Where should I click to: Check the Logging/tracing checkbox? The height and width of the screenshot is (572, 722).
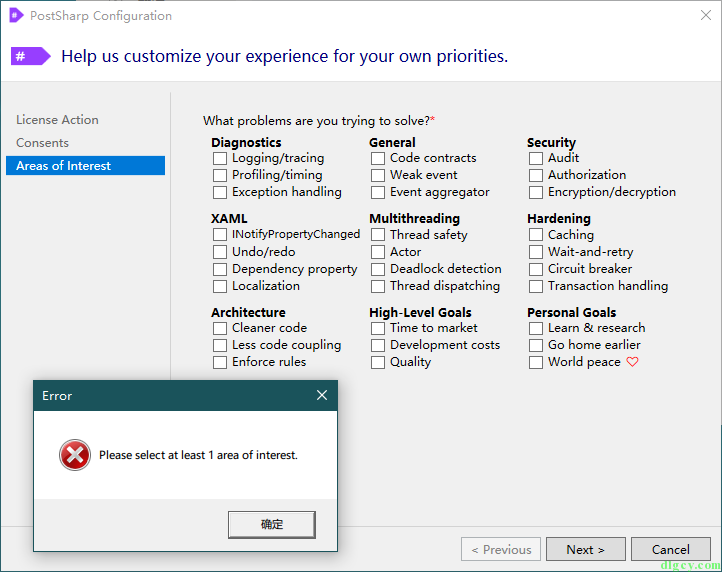pyautogui.click(x=220, y=158)
